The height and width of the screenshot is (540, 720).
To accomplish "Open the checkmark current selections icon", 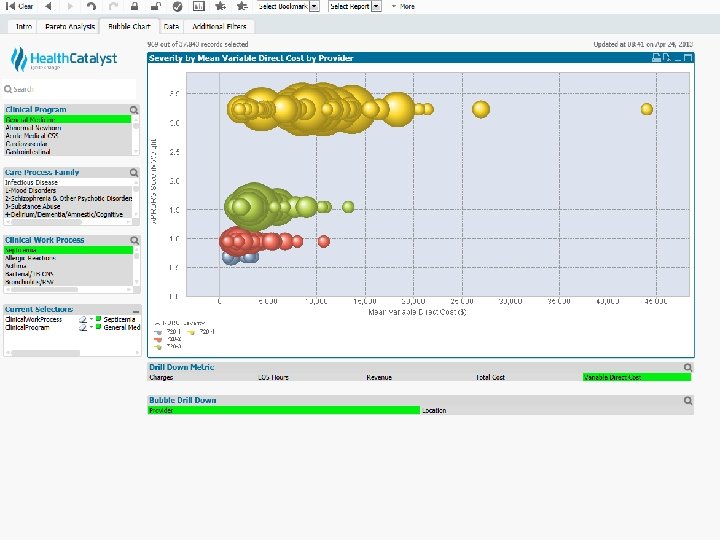I will pos(177,6).
